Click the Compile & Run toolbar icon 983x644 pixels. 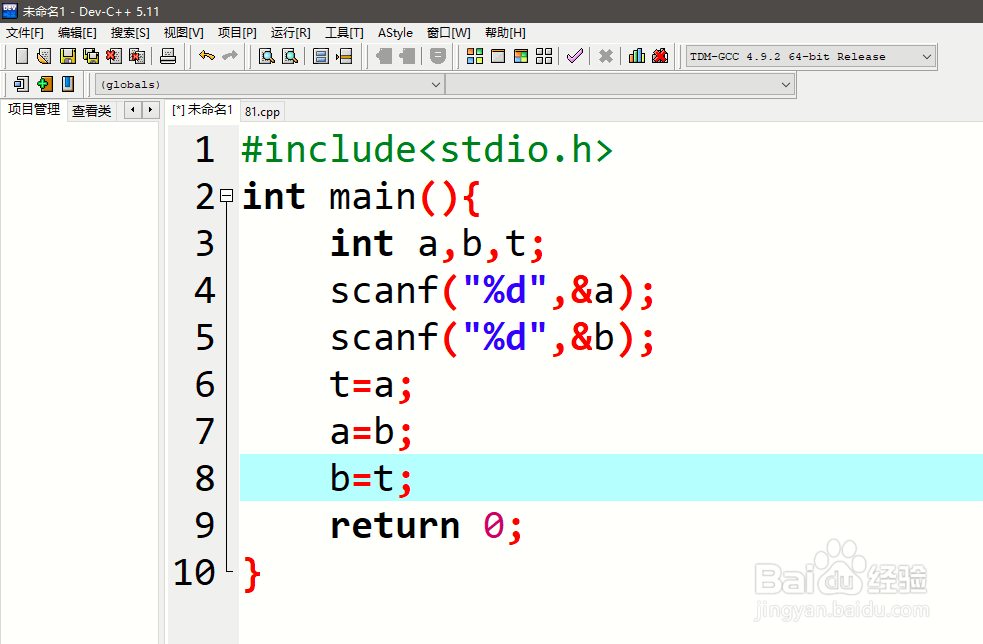click(x=521, y=56)
